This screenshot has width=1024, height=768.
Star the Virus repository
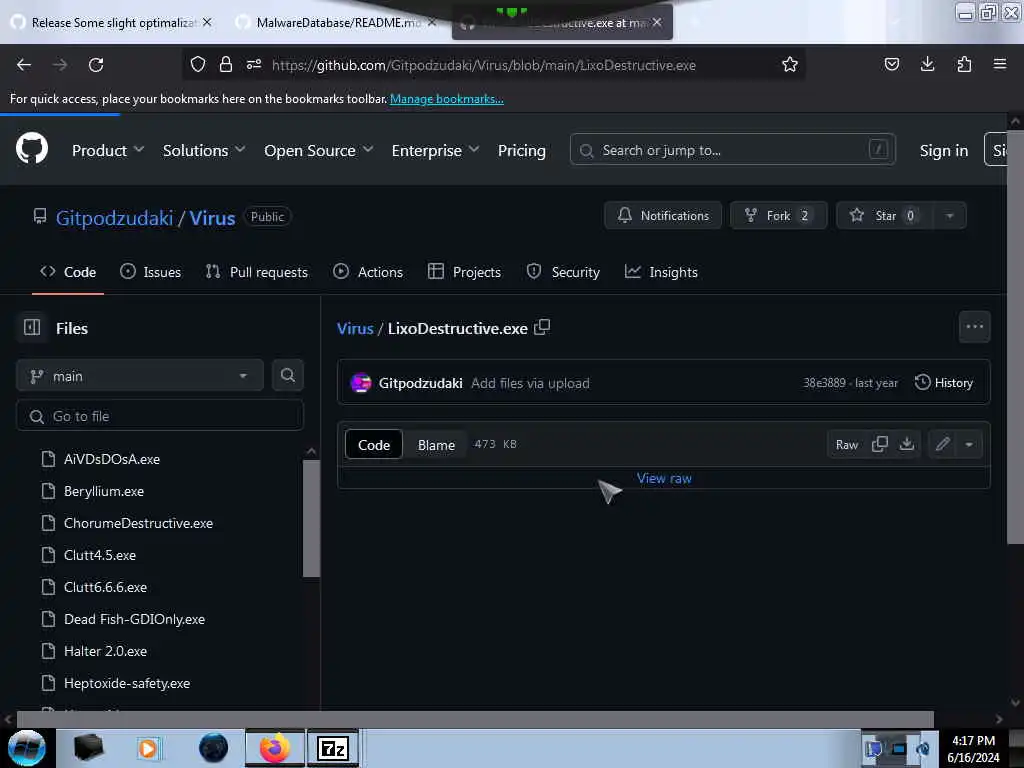point(885,216)
